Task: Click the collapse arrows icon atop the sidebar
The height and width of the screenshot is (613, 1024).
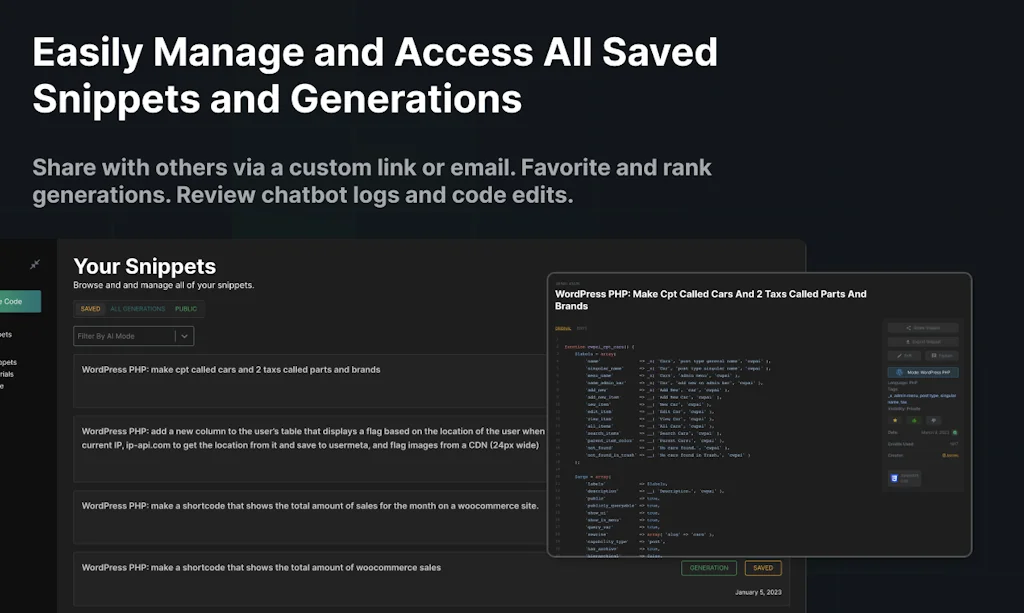Action: click(33, 264)
